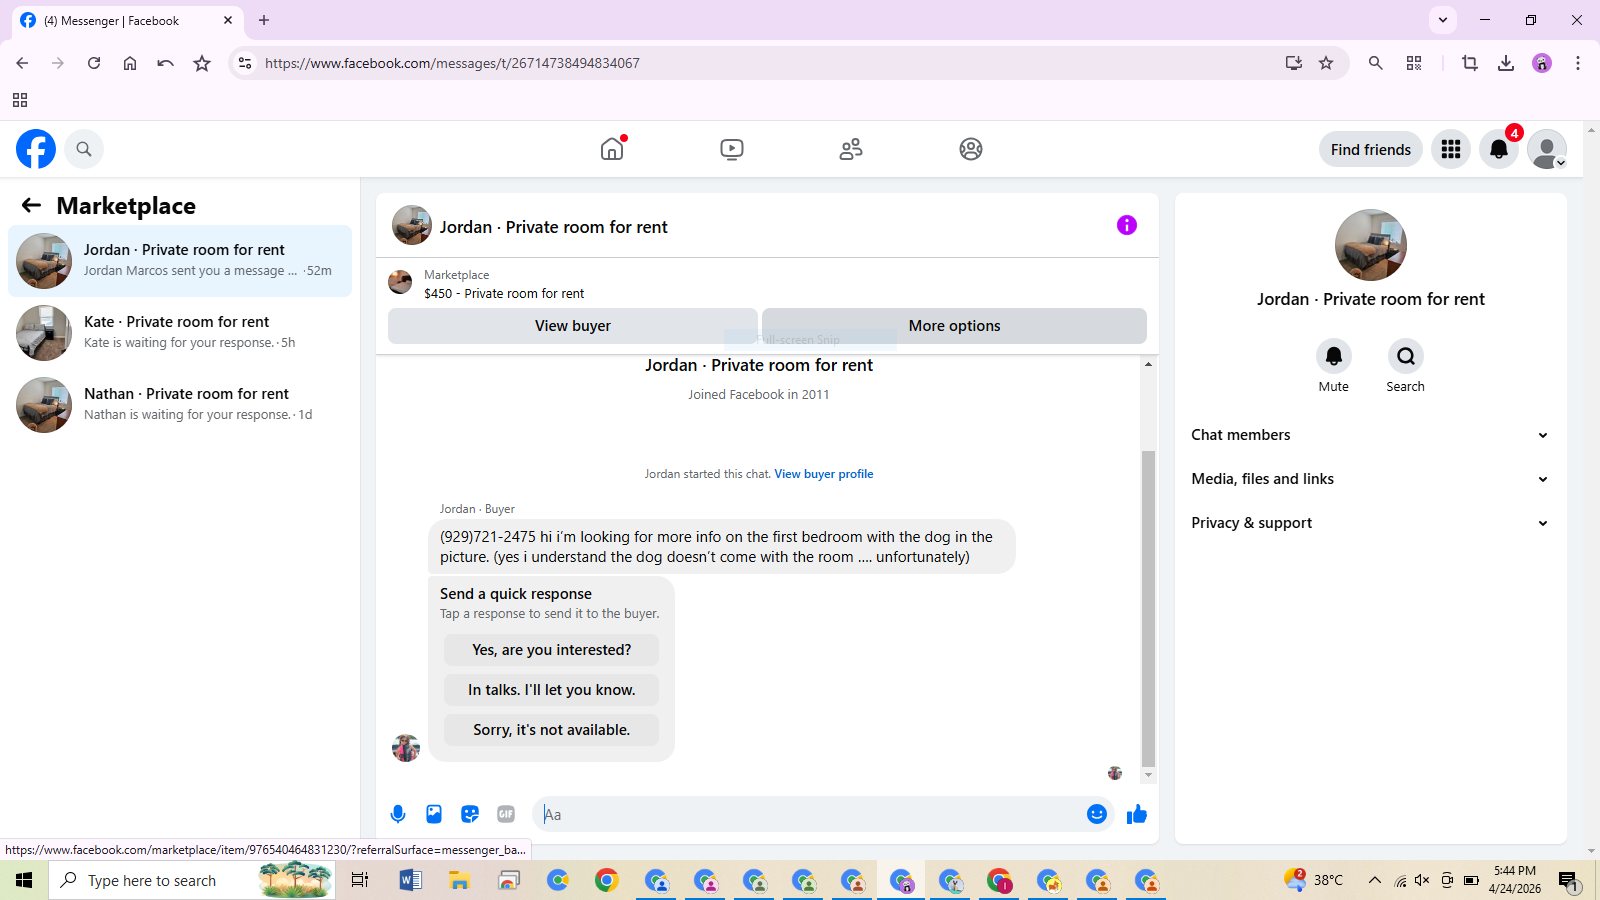This screenshot has height=900, width=1600.
Task: Open the purple conversation information icon
Action: tap(1127, 225)
